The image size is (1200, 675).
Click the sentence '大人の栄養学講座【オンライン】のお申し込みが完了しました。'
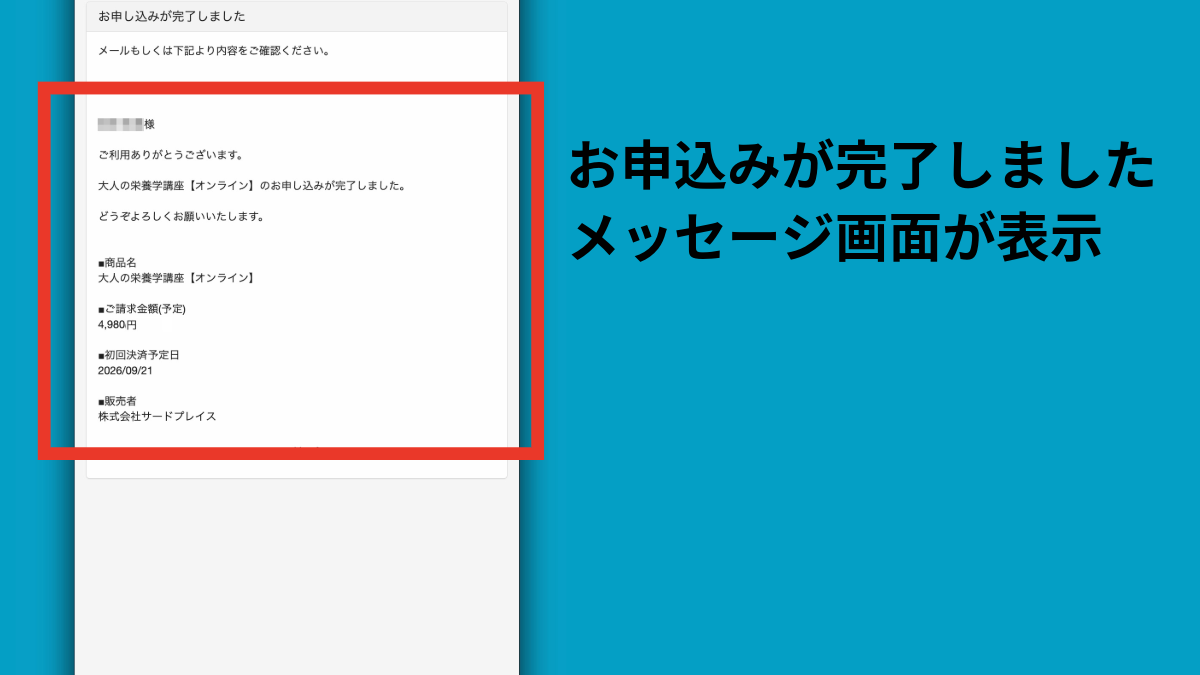click(251, 186)
